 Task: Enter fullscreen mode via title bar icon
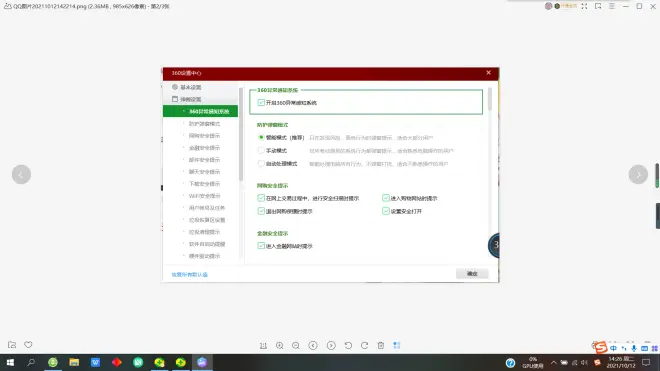[584, 6]
